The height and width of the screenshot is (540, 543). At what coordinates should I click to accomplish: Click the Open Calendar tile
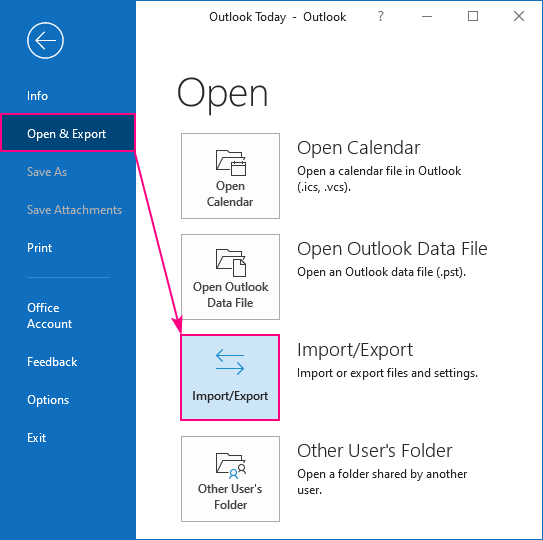(x=230, y=176)
